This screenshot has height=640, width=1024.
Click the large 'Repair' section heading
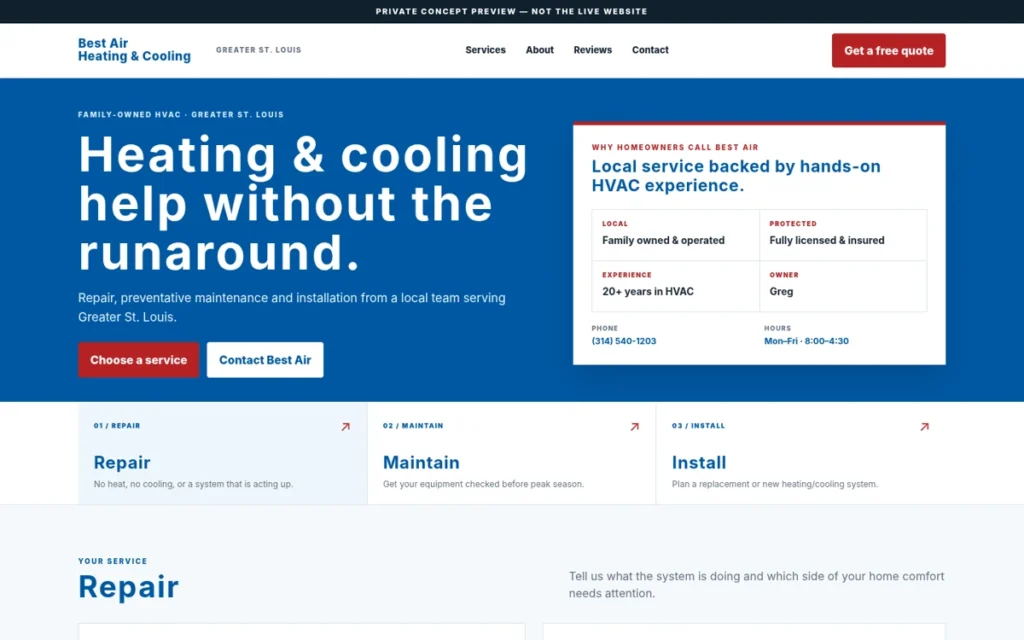(128, 586)
